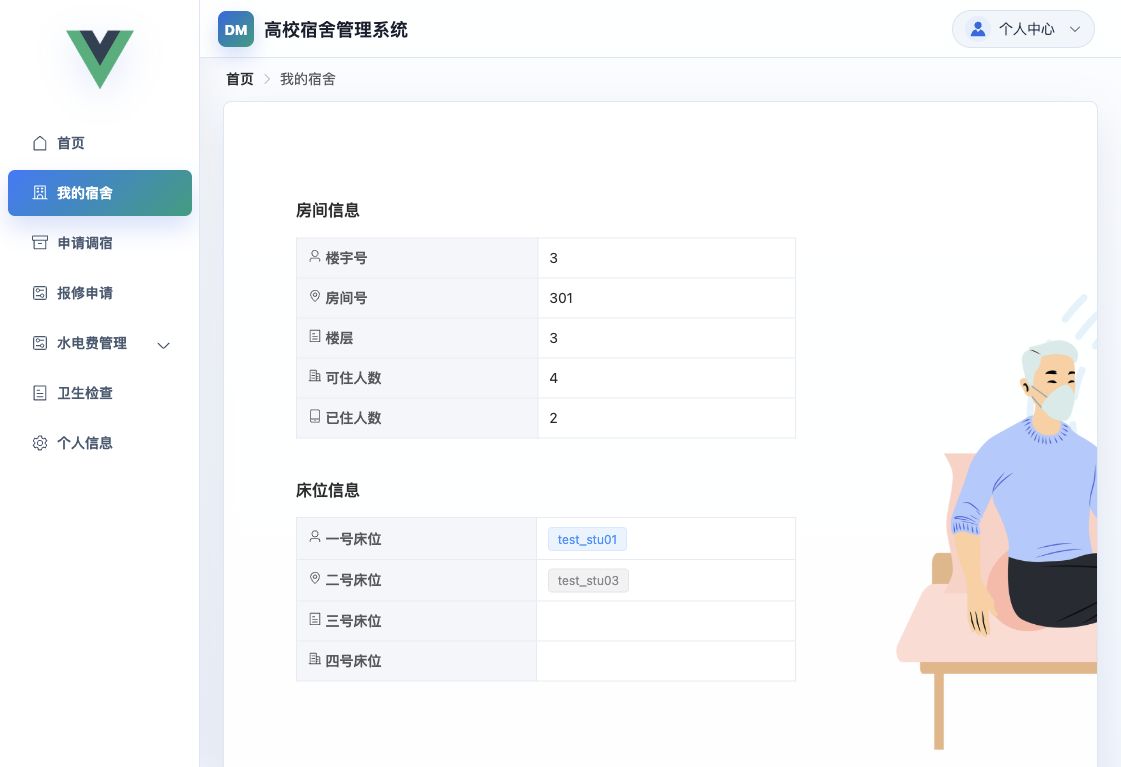Open 个人信息 menu item

coord(100,443)
